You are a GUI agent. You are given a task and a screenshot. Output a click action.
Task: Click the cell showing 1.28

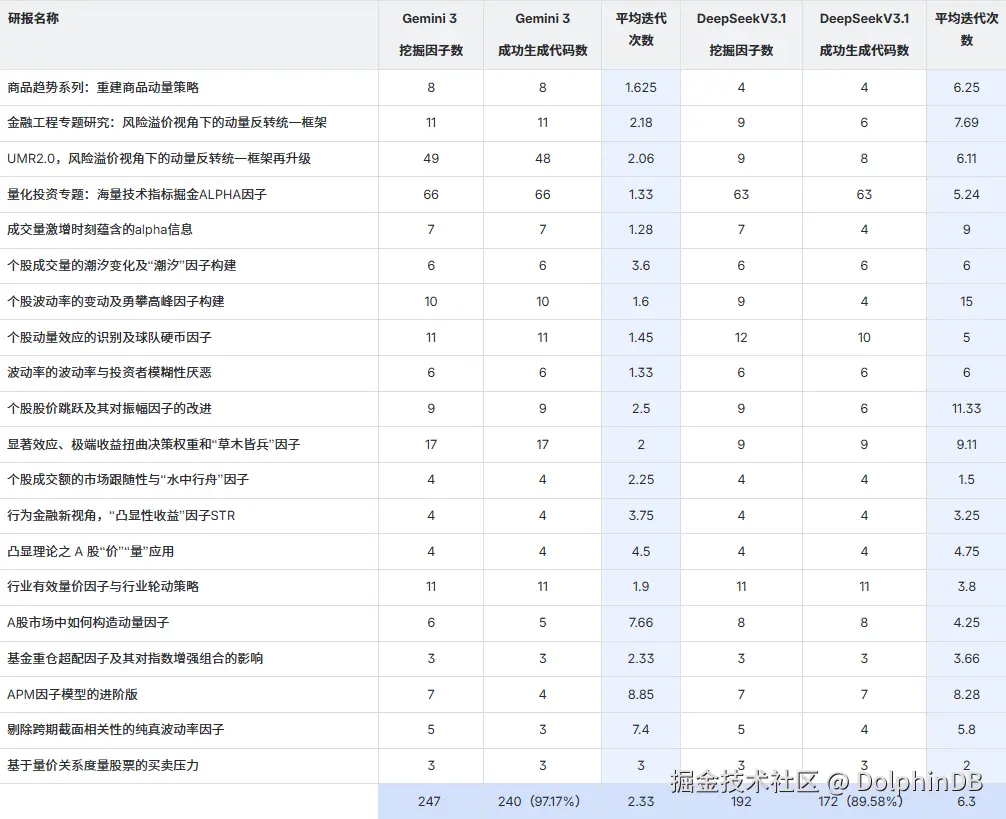(x=641, y=230)
